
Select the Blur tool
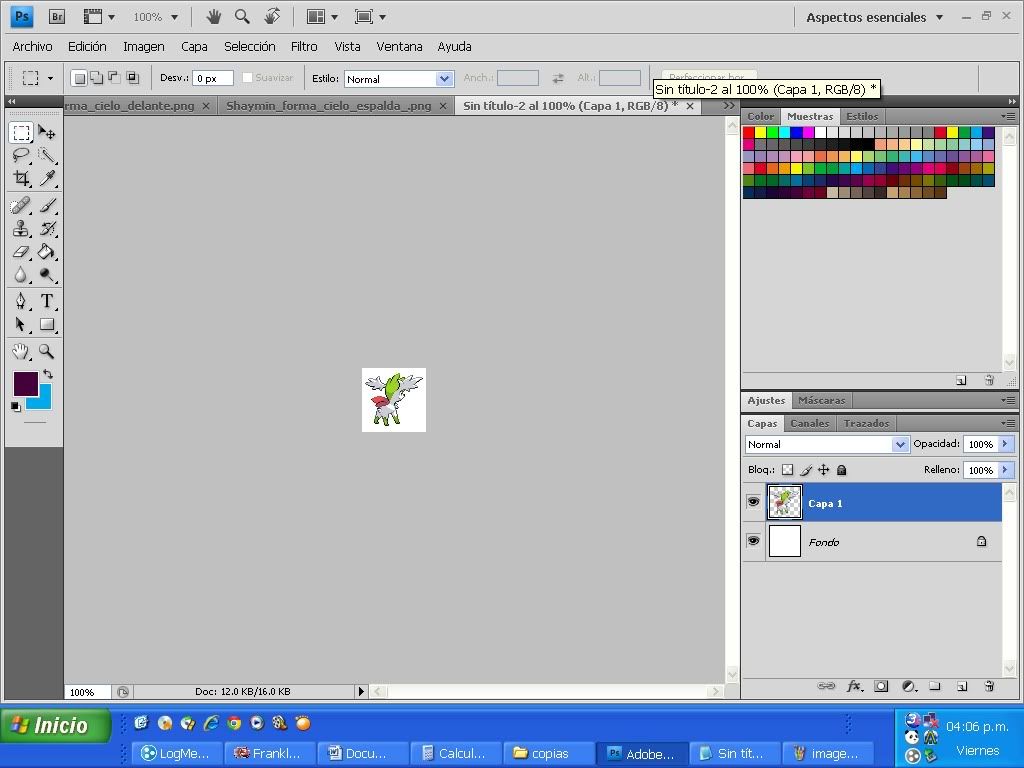pyautogui.click(x=21, y=274)
